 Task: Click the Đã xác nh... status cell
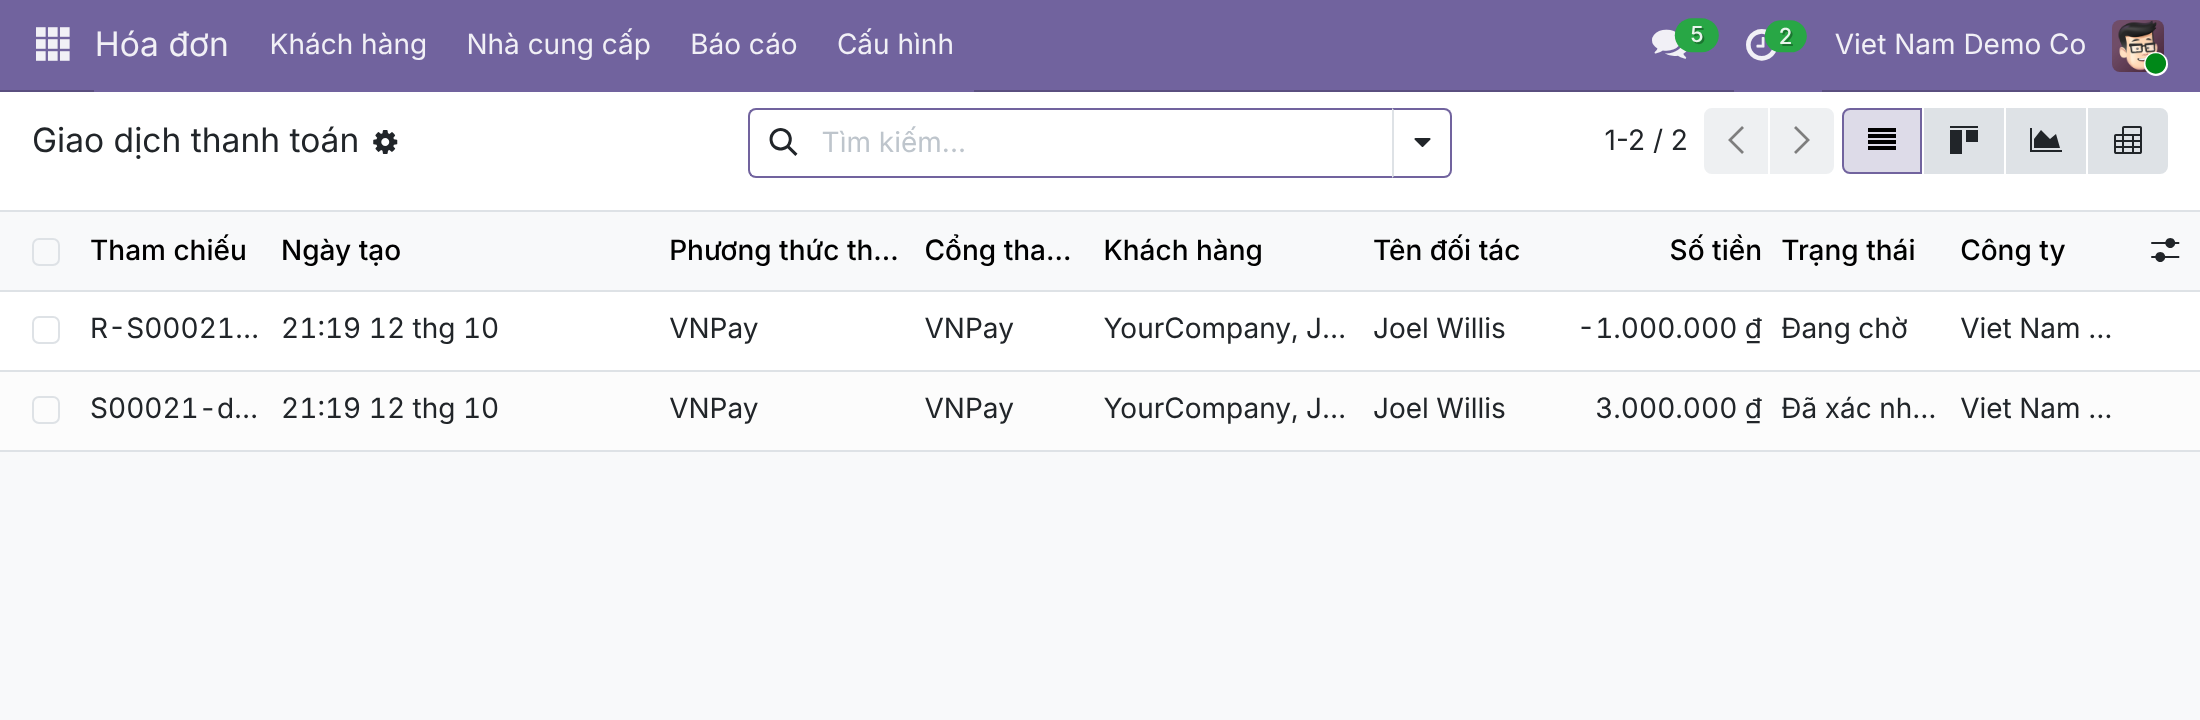point(1858,409)
